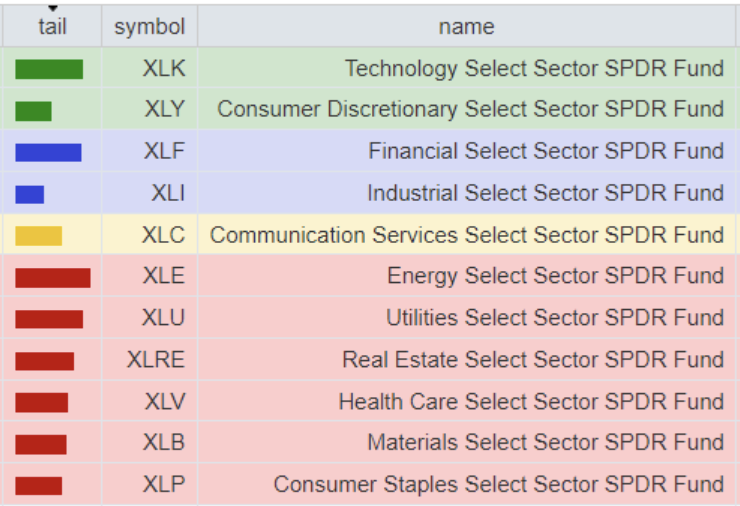Open Technology Select Sector SPDR Fund row

coord(534,69)
